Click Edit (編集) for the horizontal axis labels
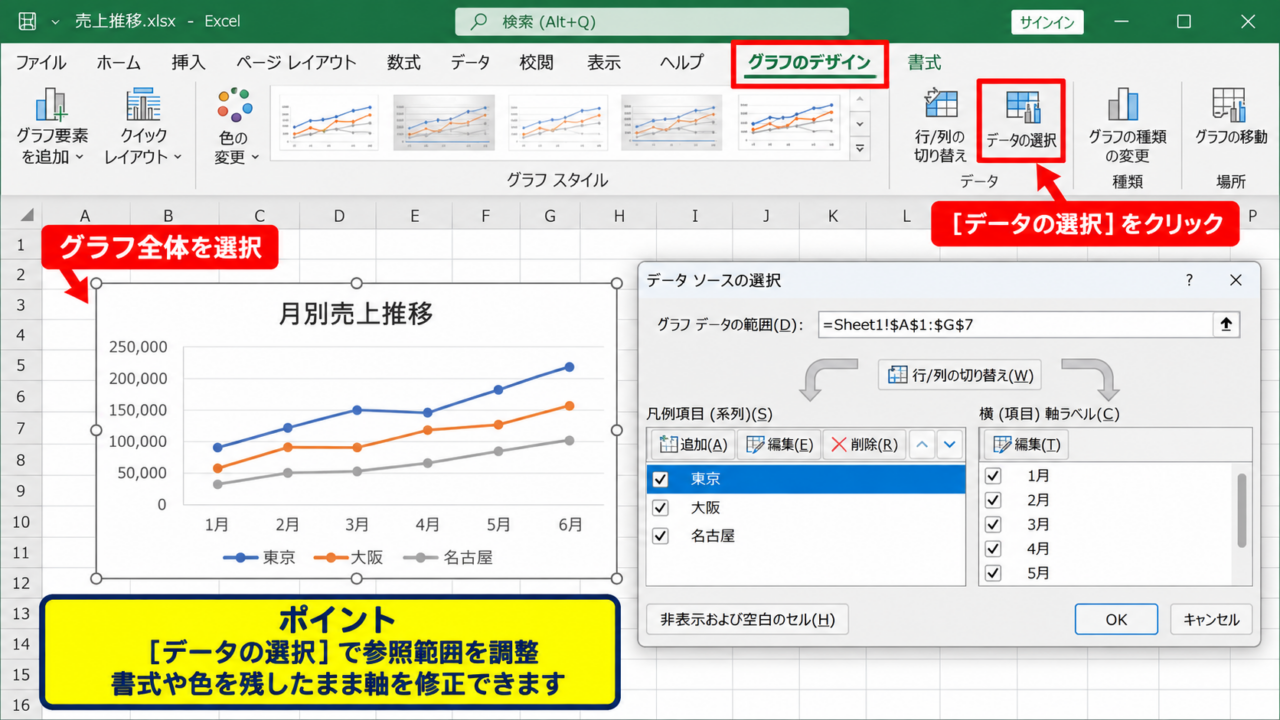The height and width of the screenshot is (720, 1280). [1026, 445]
